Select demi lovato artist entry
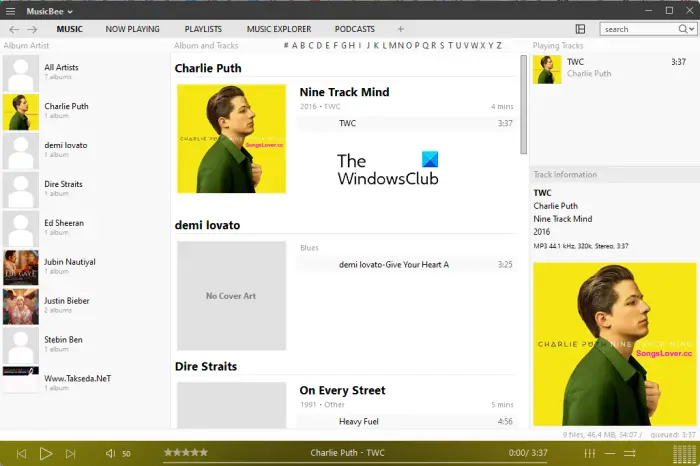700x466 pixels. click(85, 151)
